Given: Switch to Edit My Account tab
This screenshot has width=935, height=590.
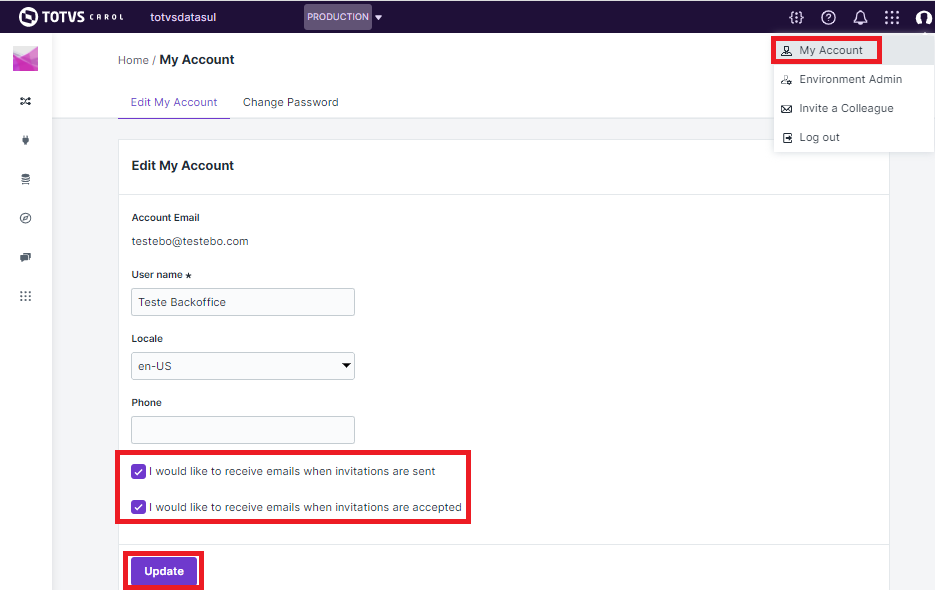Looking at the screenshot, I should [x=174, y=102].
